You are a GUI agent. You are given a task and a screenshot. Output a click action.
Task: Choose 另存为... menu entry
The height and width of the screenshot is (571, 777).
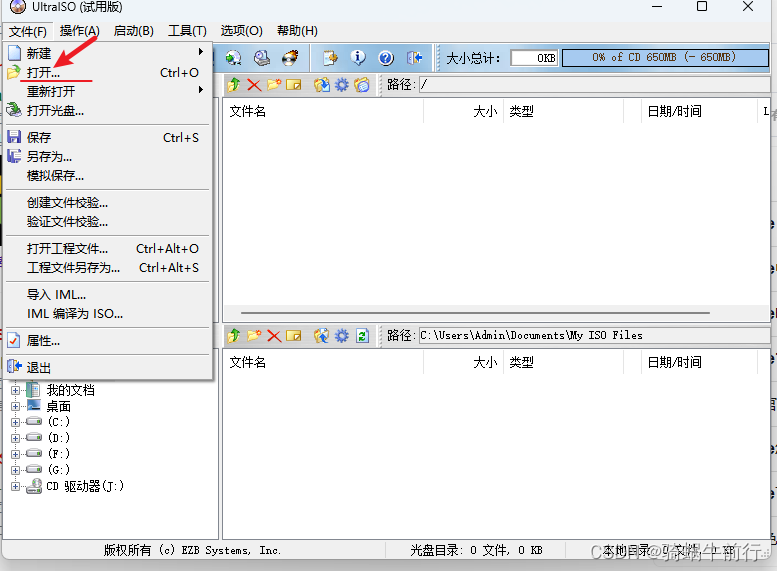108,157
